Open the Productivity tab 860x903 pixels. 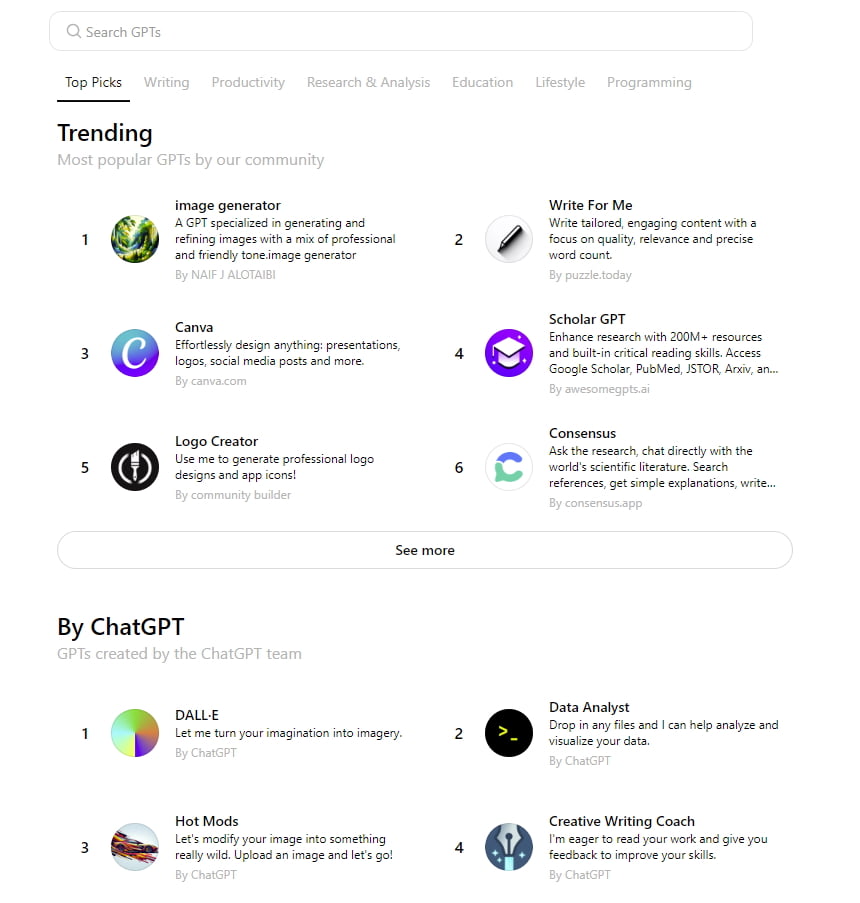[x=248, y=82]
